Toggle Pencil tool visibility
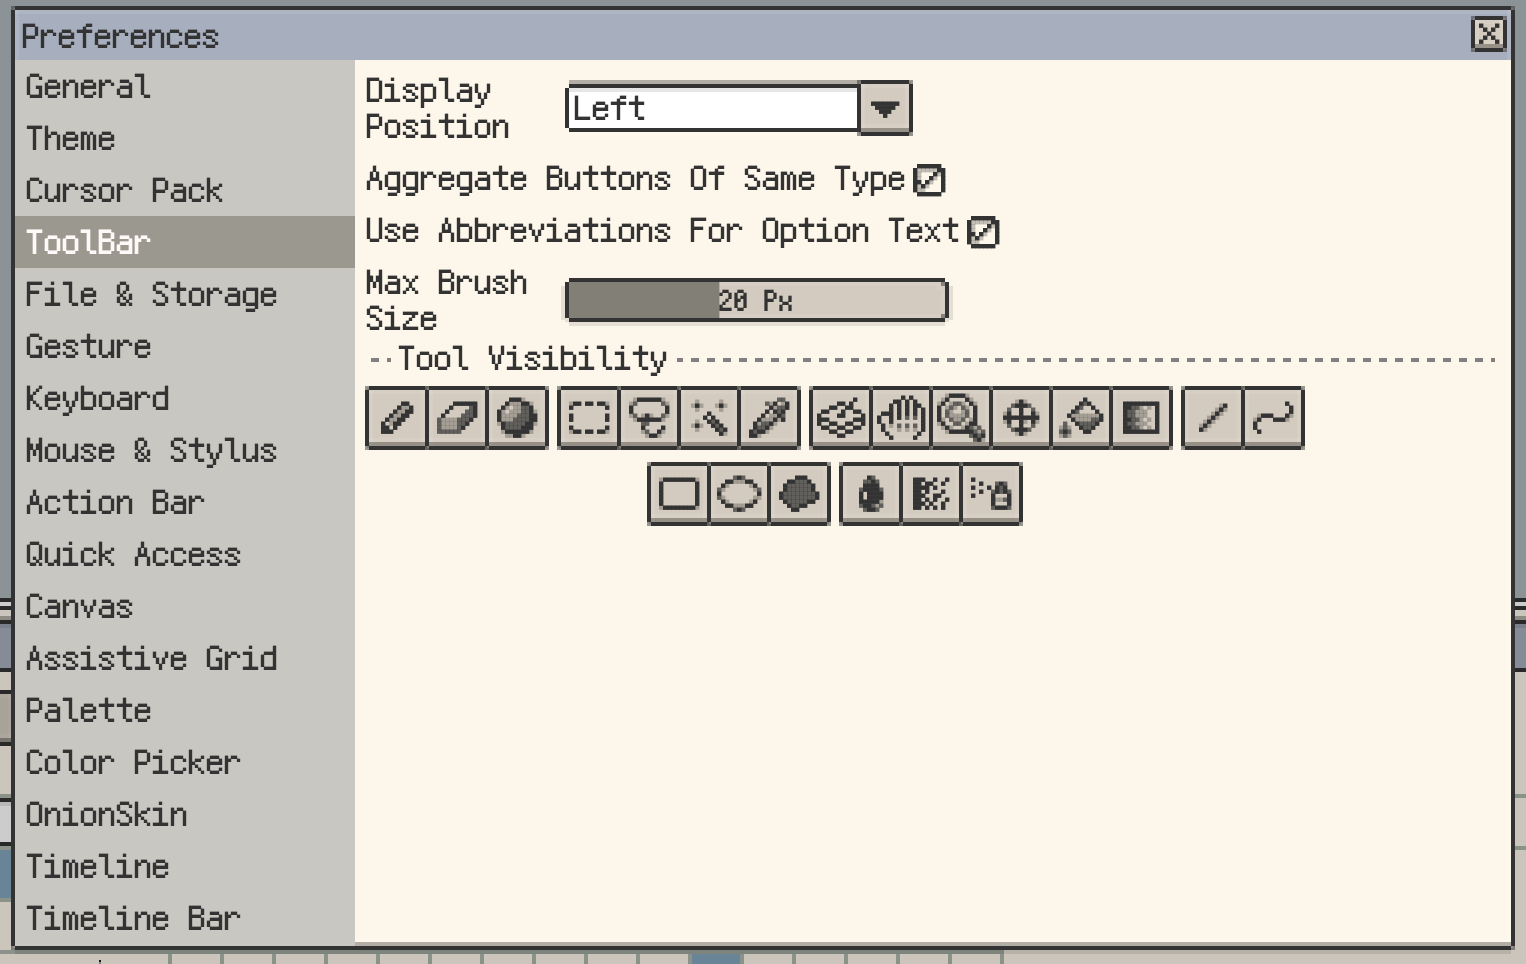This screenshot has width=1526, height=964. 397,418
